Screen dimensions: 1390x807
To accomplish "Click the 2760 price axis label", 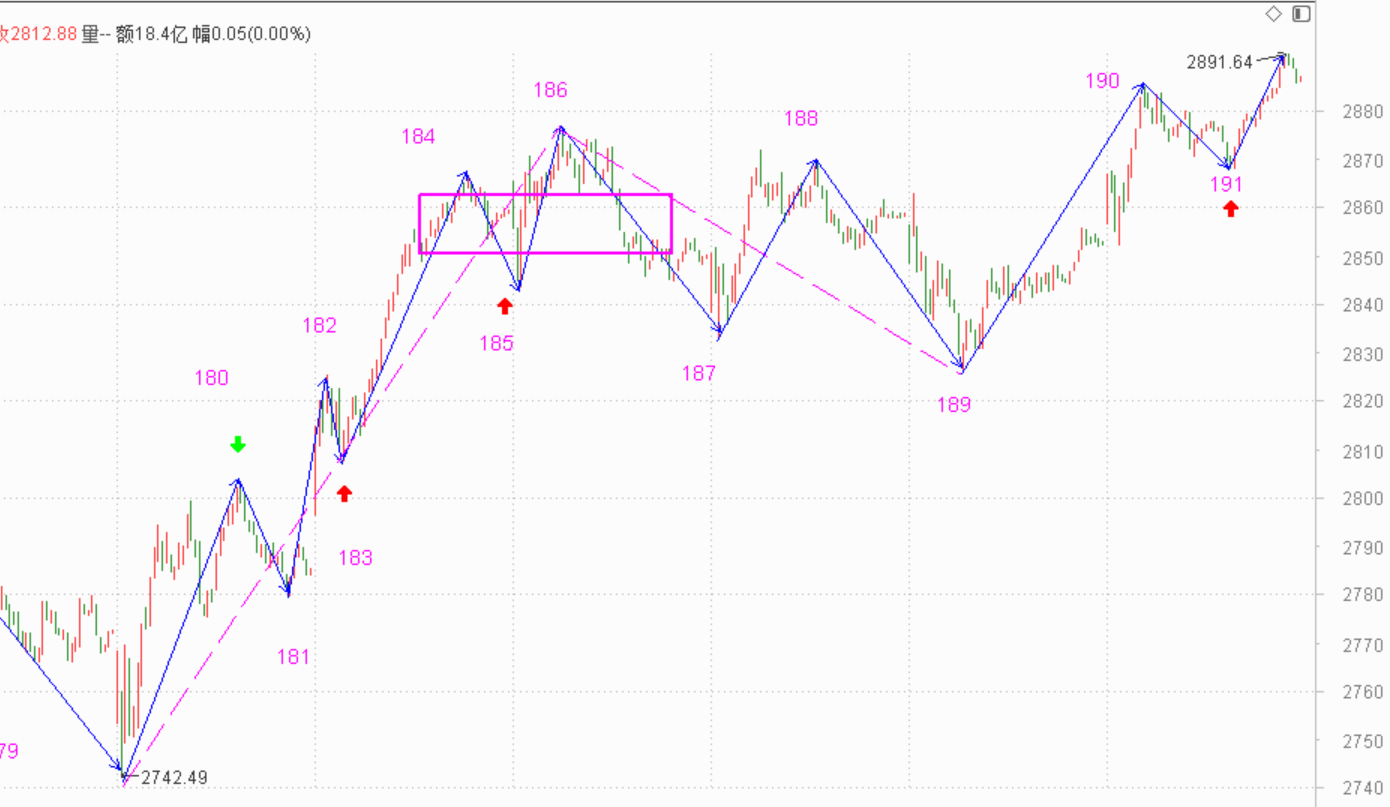I will [1363, 693].
